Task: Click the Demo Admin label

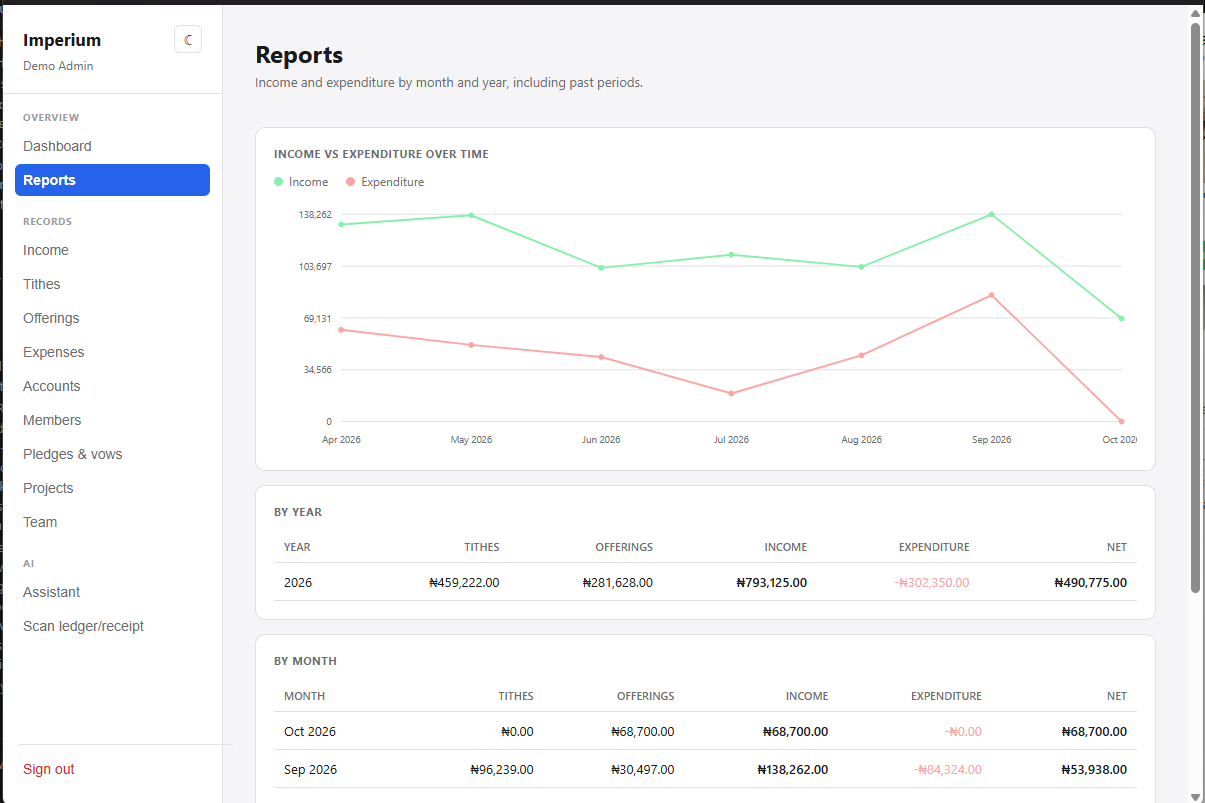Action: (x=58, y=66)
